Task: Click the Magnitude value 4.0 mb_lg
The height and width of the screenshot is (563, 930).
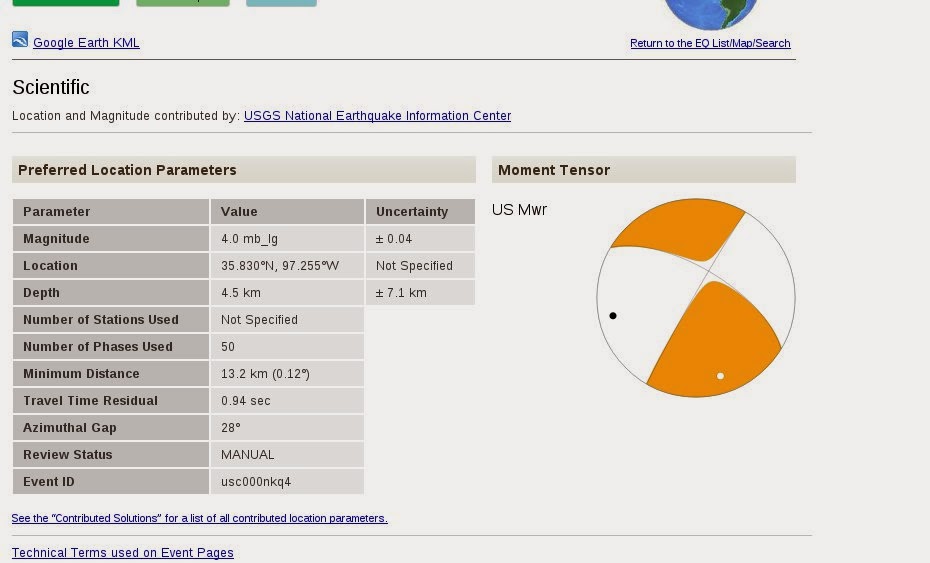Action: pos(249,239)
